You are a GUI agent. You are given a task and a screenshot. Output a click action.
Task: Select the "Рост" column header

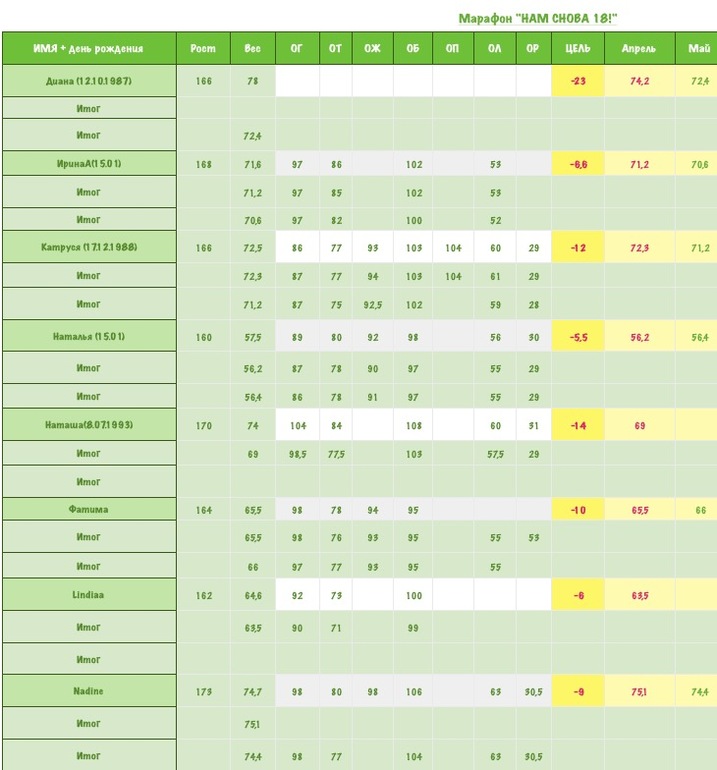(203, 48)
